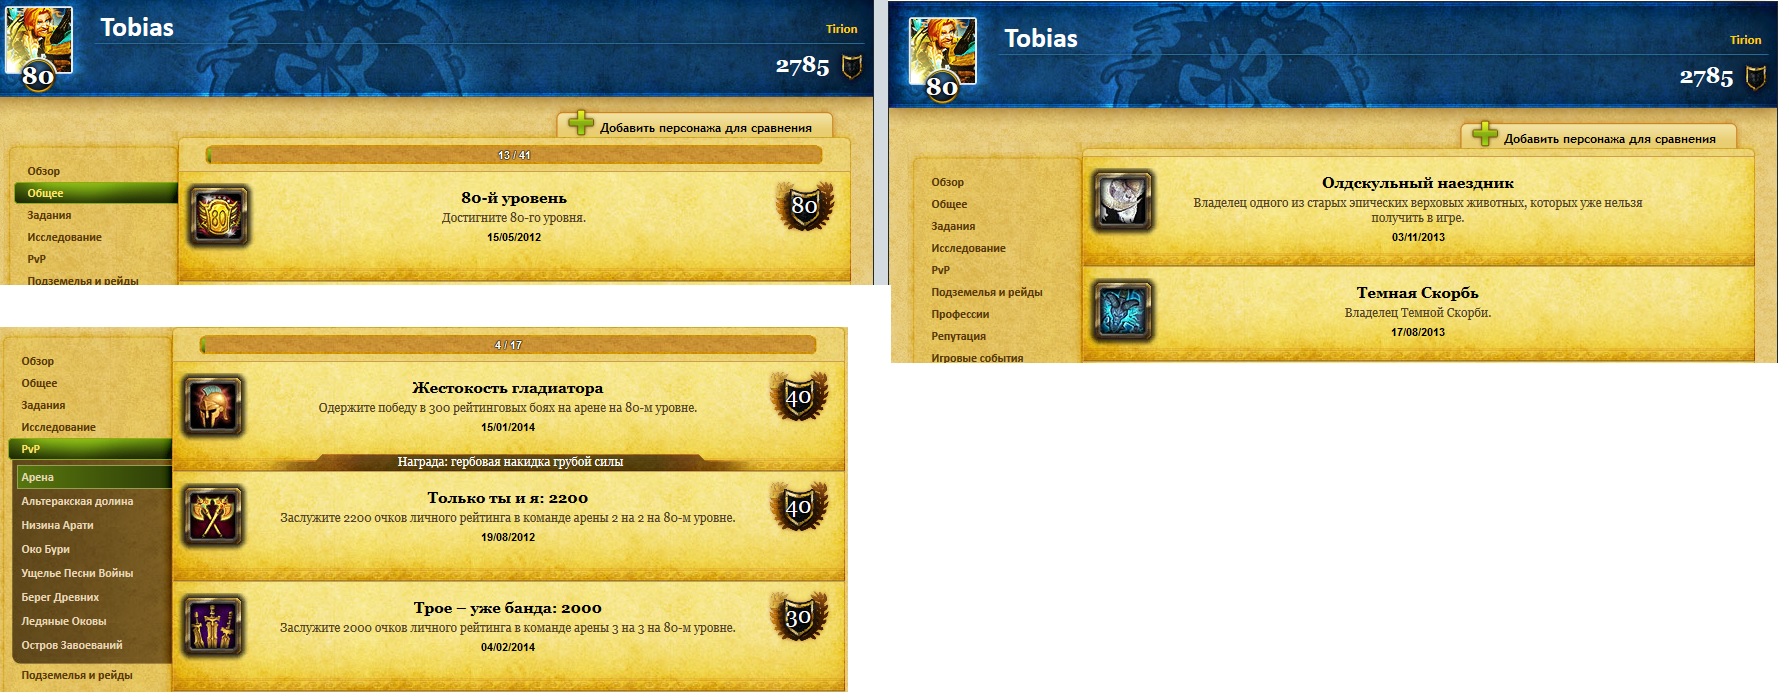Image resolution: width=1789 pixels, height=700 pixels.
Task: Select the green Общее sidebar item
Action: coord(96,193)
